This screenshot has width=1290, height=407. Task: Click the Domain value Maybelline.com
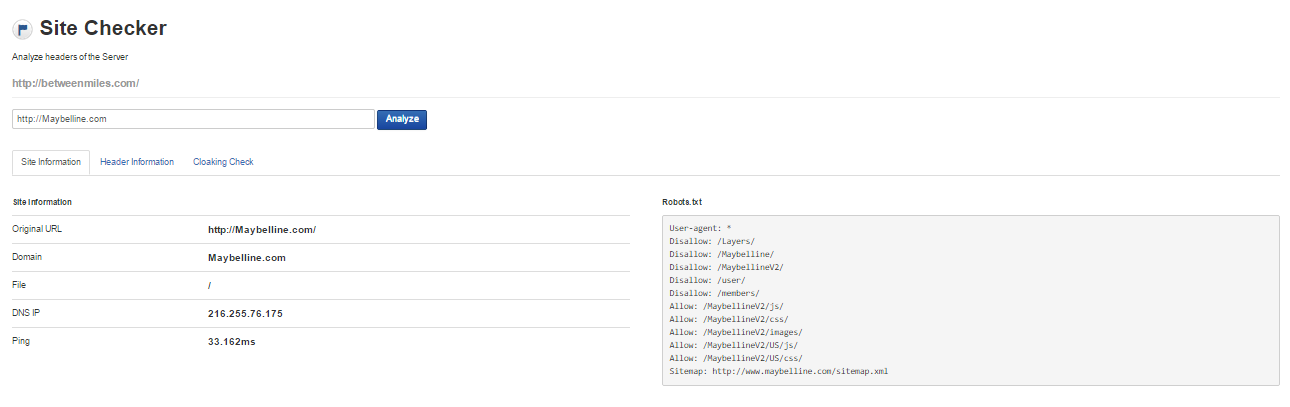pyautogui.click(x=247, y=257)
